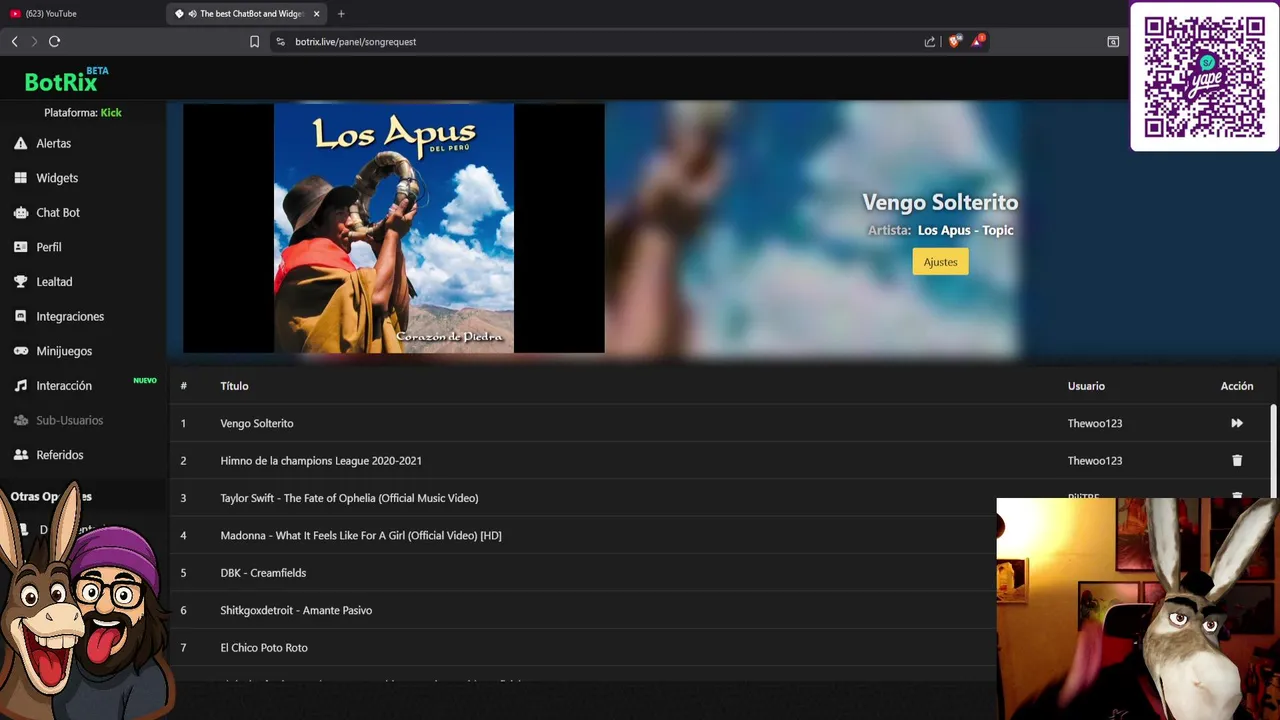The width and height of the screenshot is (1280, 720).
Task: Reload the page
Action: (54, 41)
